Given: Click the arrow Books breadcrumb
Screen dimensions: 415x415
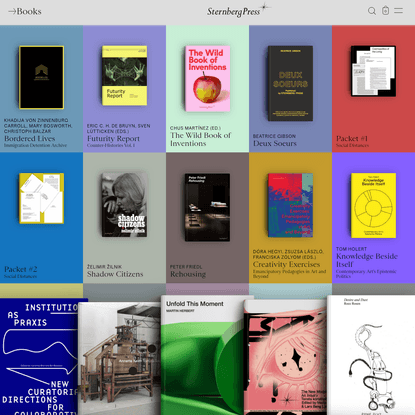Looking at the screenshot, I should pos(25,11).
